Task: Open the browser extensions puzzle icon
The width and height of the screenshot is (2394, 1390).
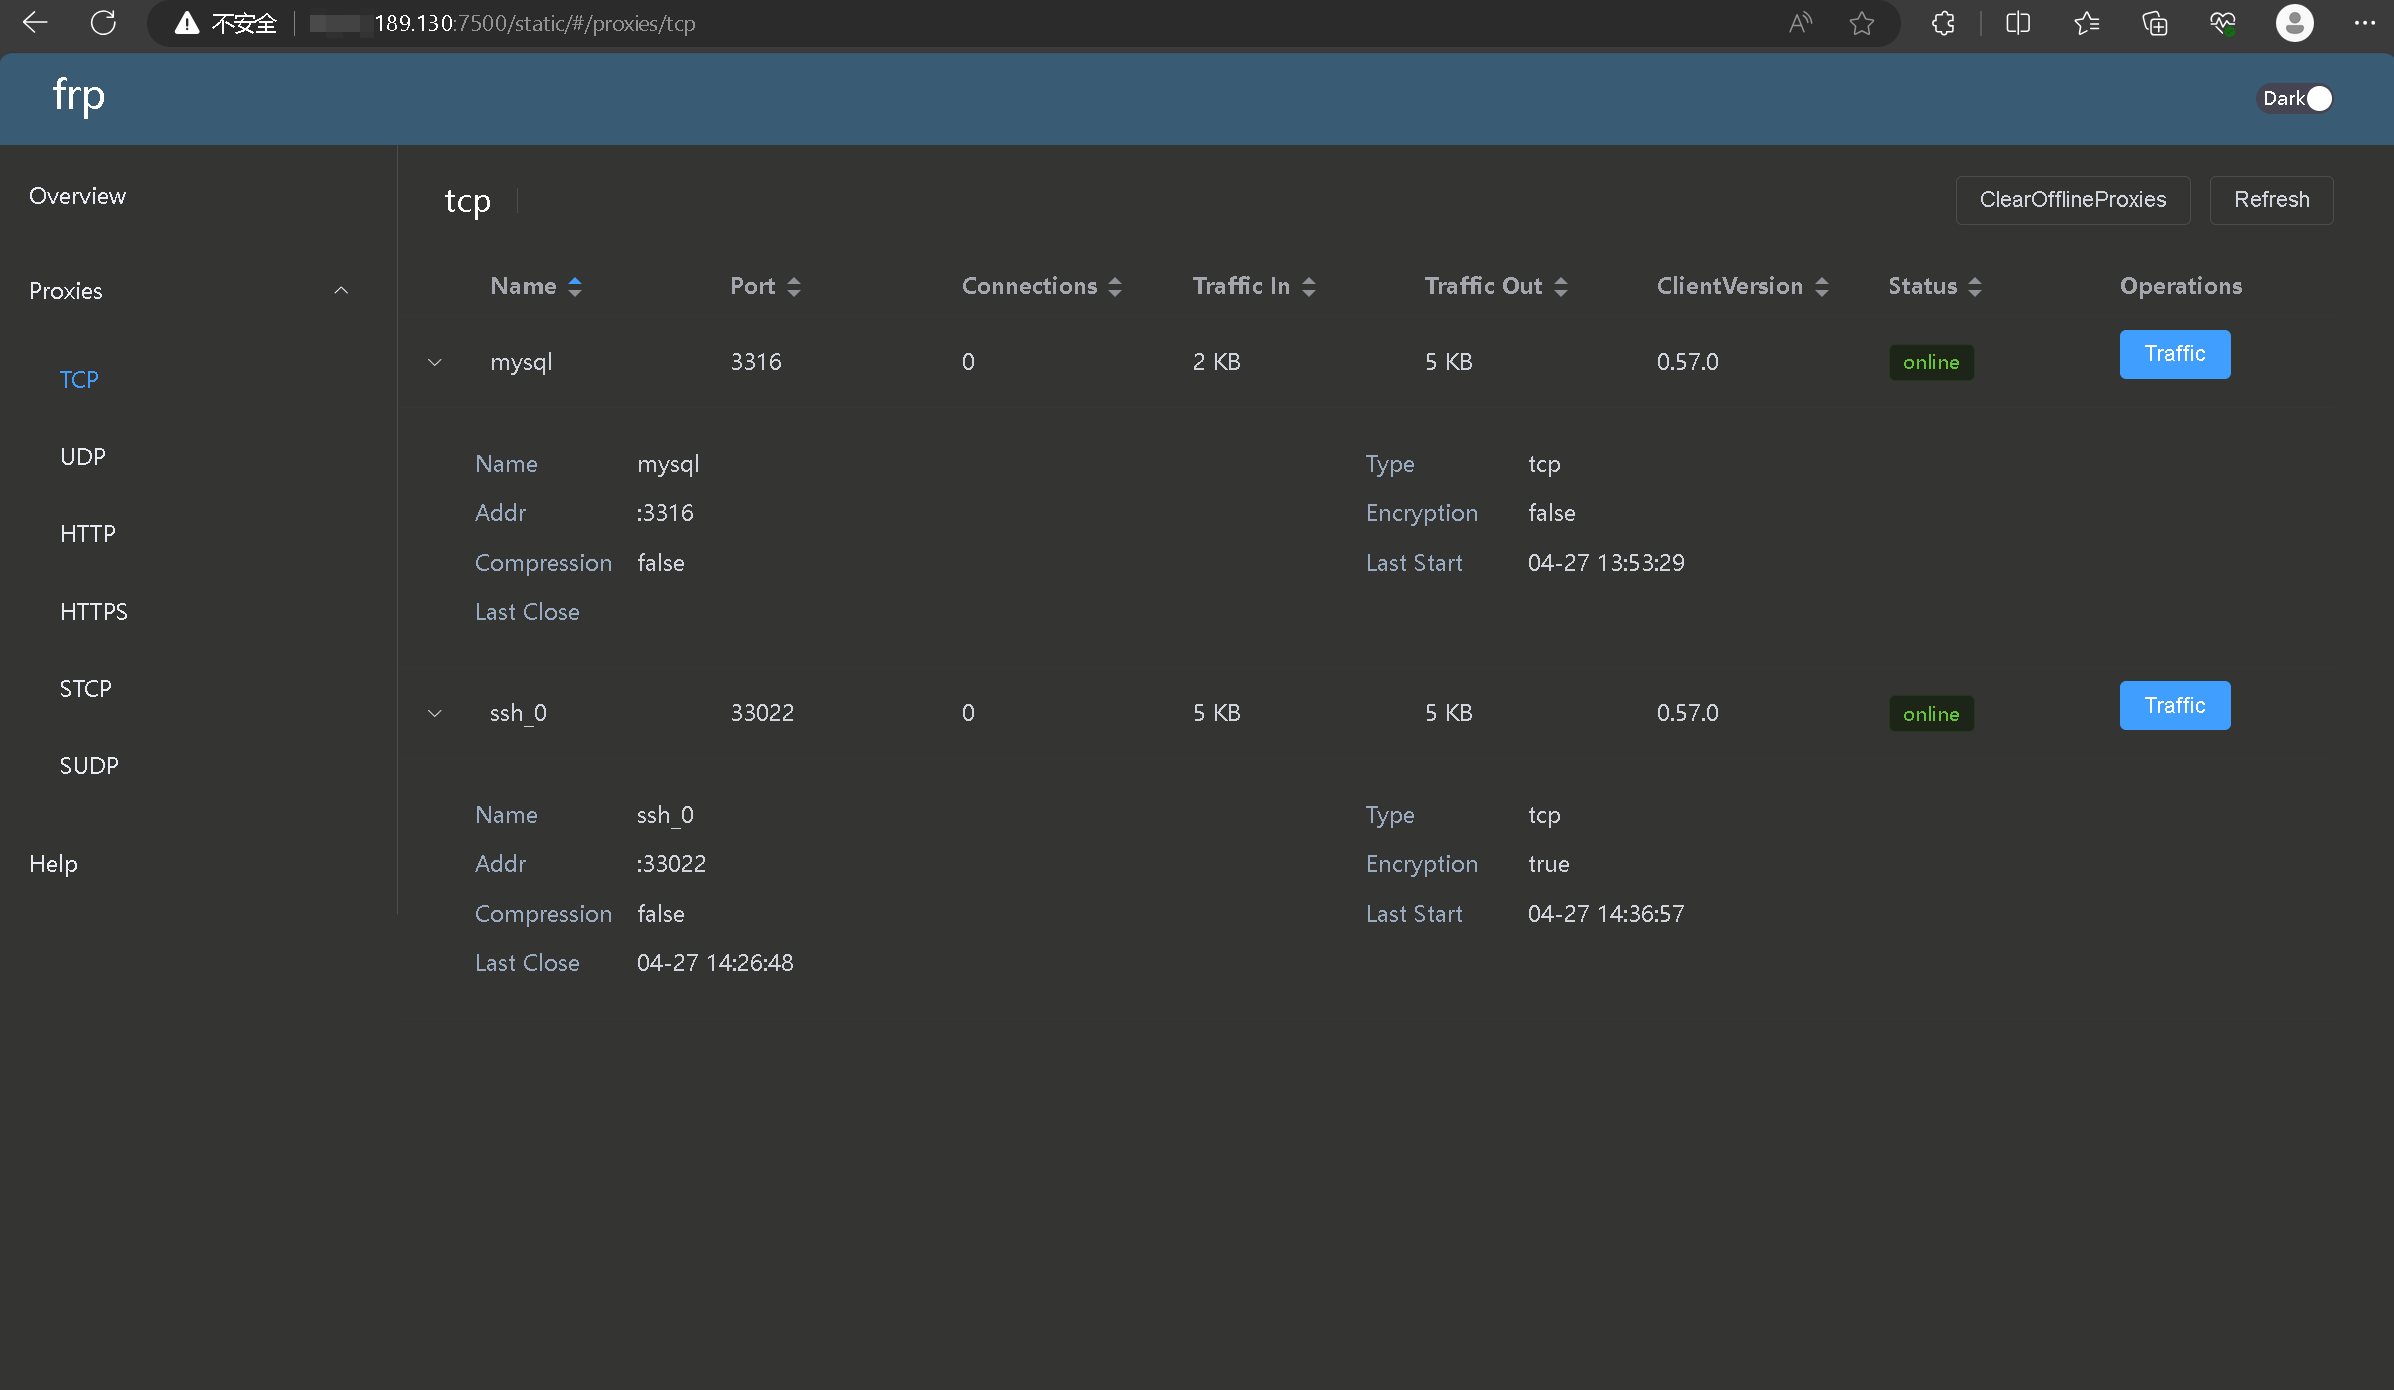Action: 1943,23
